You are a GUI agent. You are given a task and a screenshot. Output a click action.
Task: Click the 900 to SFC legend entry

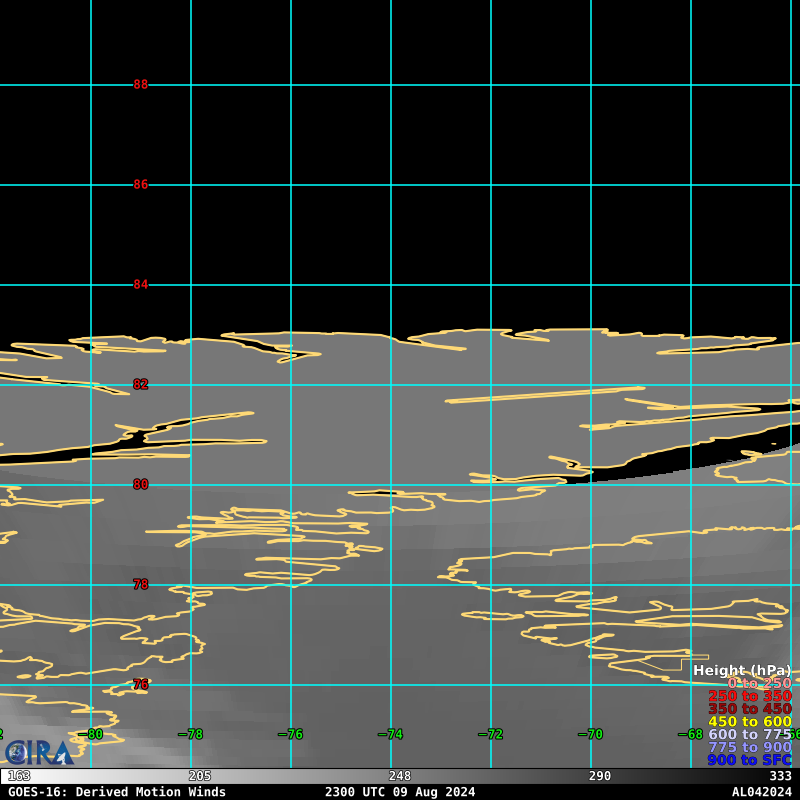tap(749, 760)
